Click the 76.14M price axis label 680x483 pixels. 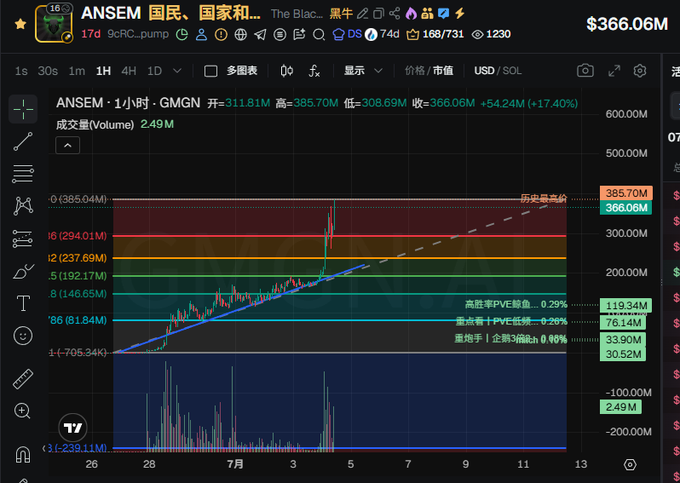(623, 323)
